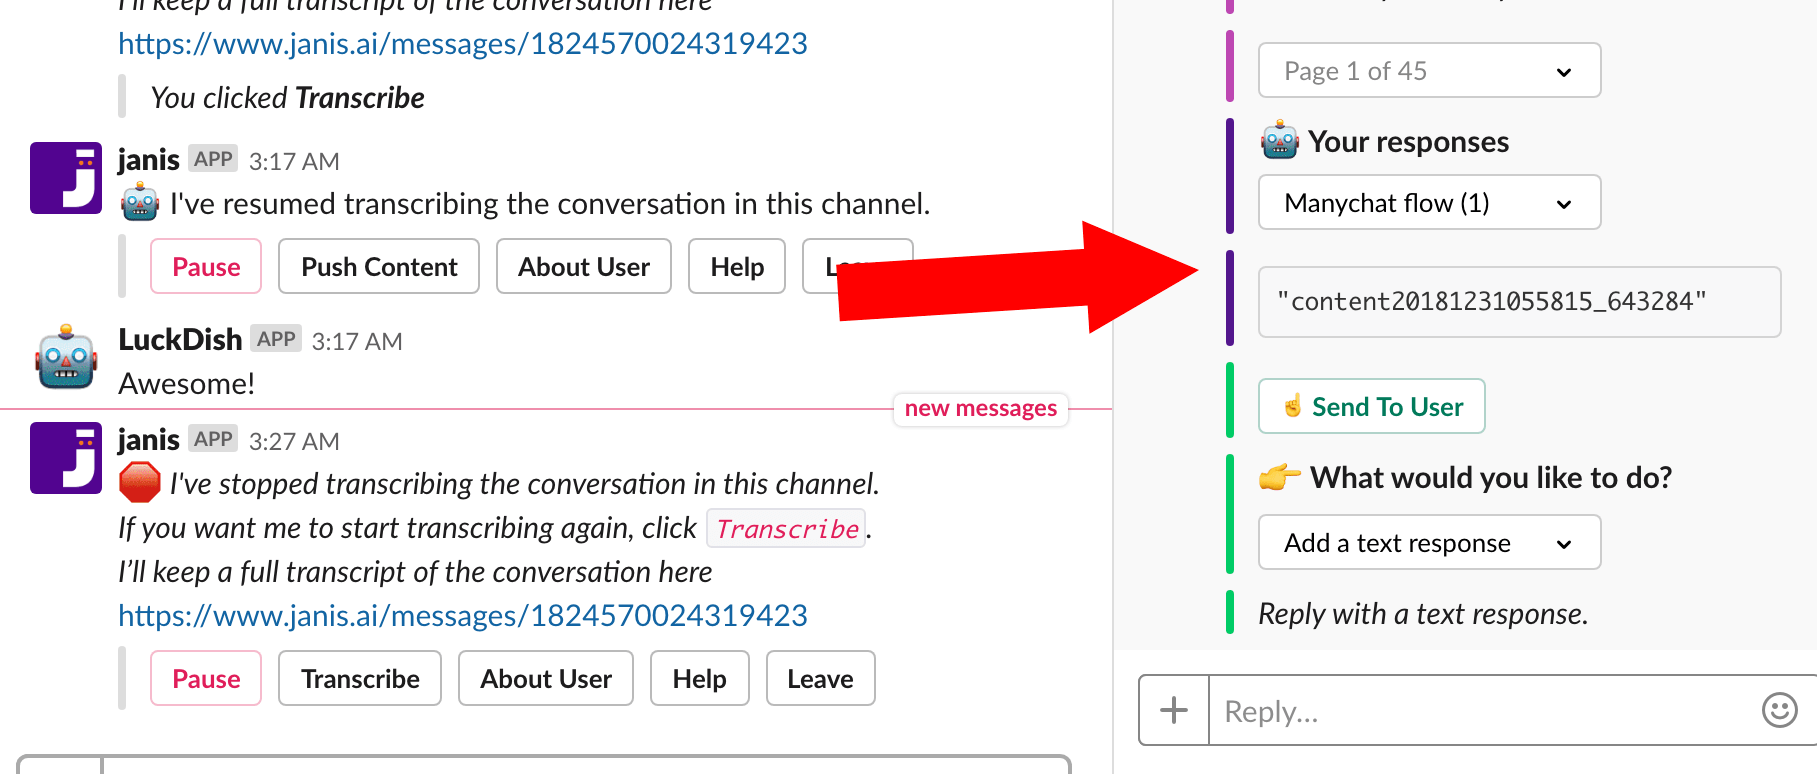
Task: Click the Send To User button
Action: [1371, 406]
